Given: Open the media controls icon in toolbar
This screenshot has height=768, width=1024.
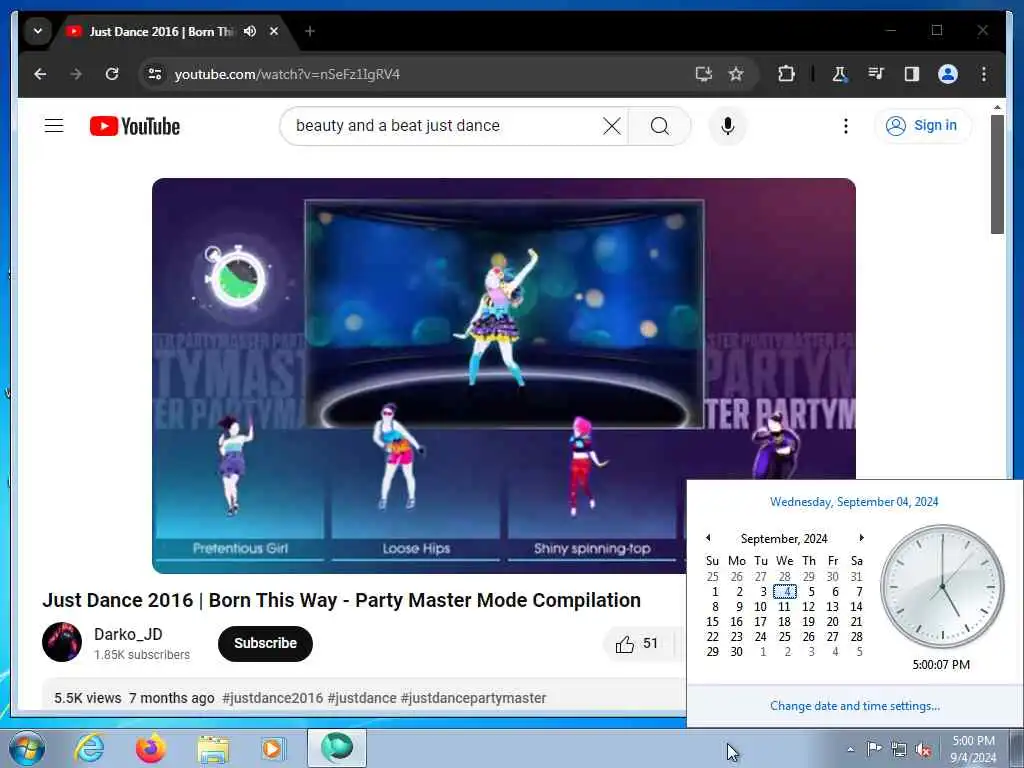Looking at the screenshot, I should pos(876,74).
